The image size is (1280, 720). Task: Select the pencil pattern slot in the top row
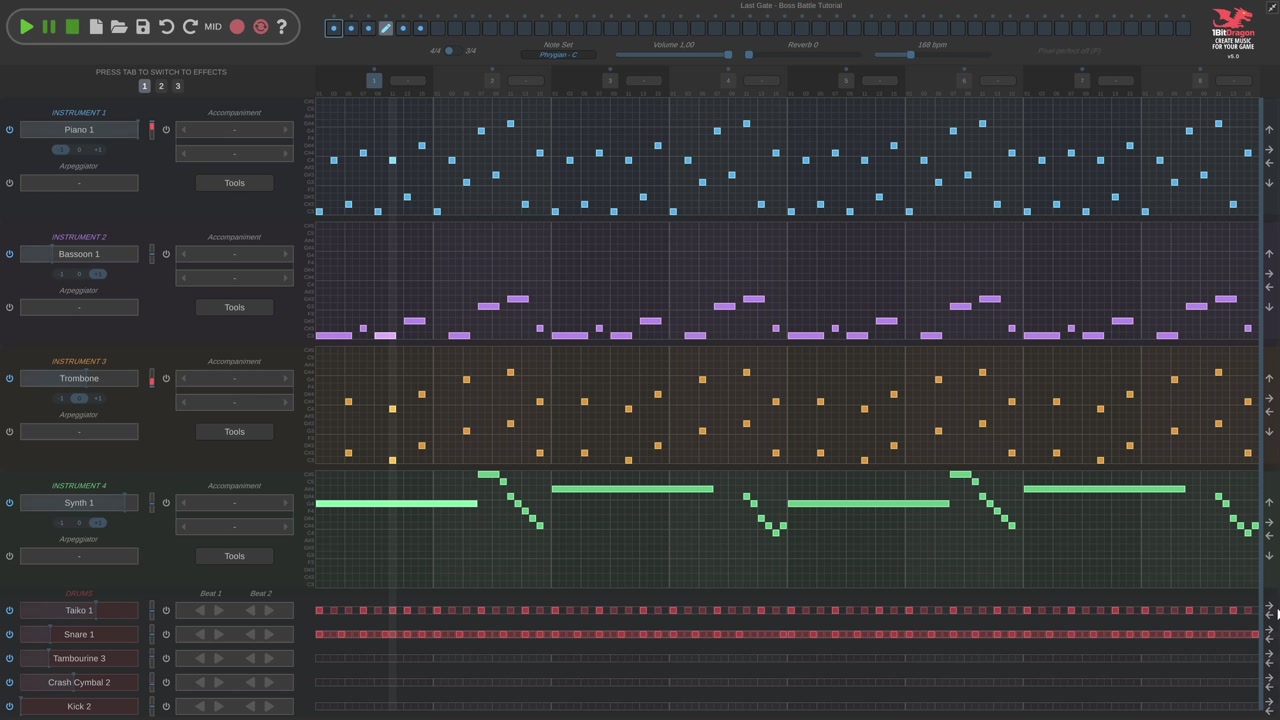click(386, 28)
